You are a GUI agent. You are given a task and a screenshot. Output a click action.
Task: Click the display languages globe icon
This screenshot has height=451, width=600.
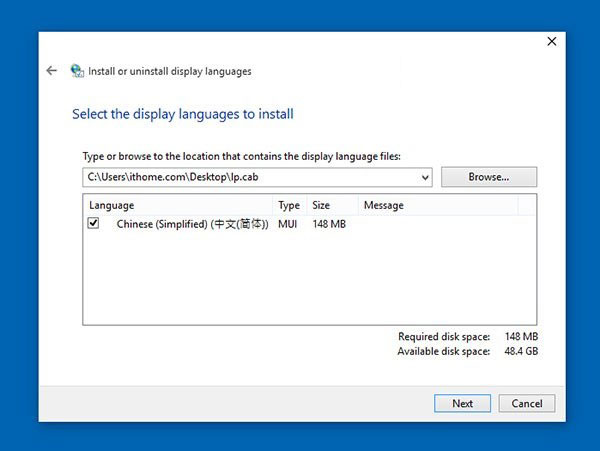[x=77, y=71]
